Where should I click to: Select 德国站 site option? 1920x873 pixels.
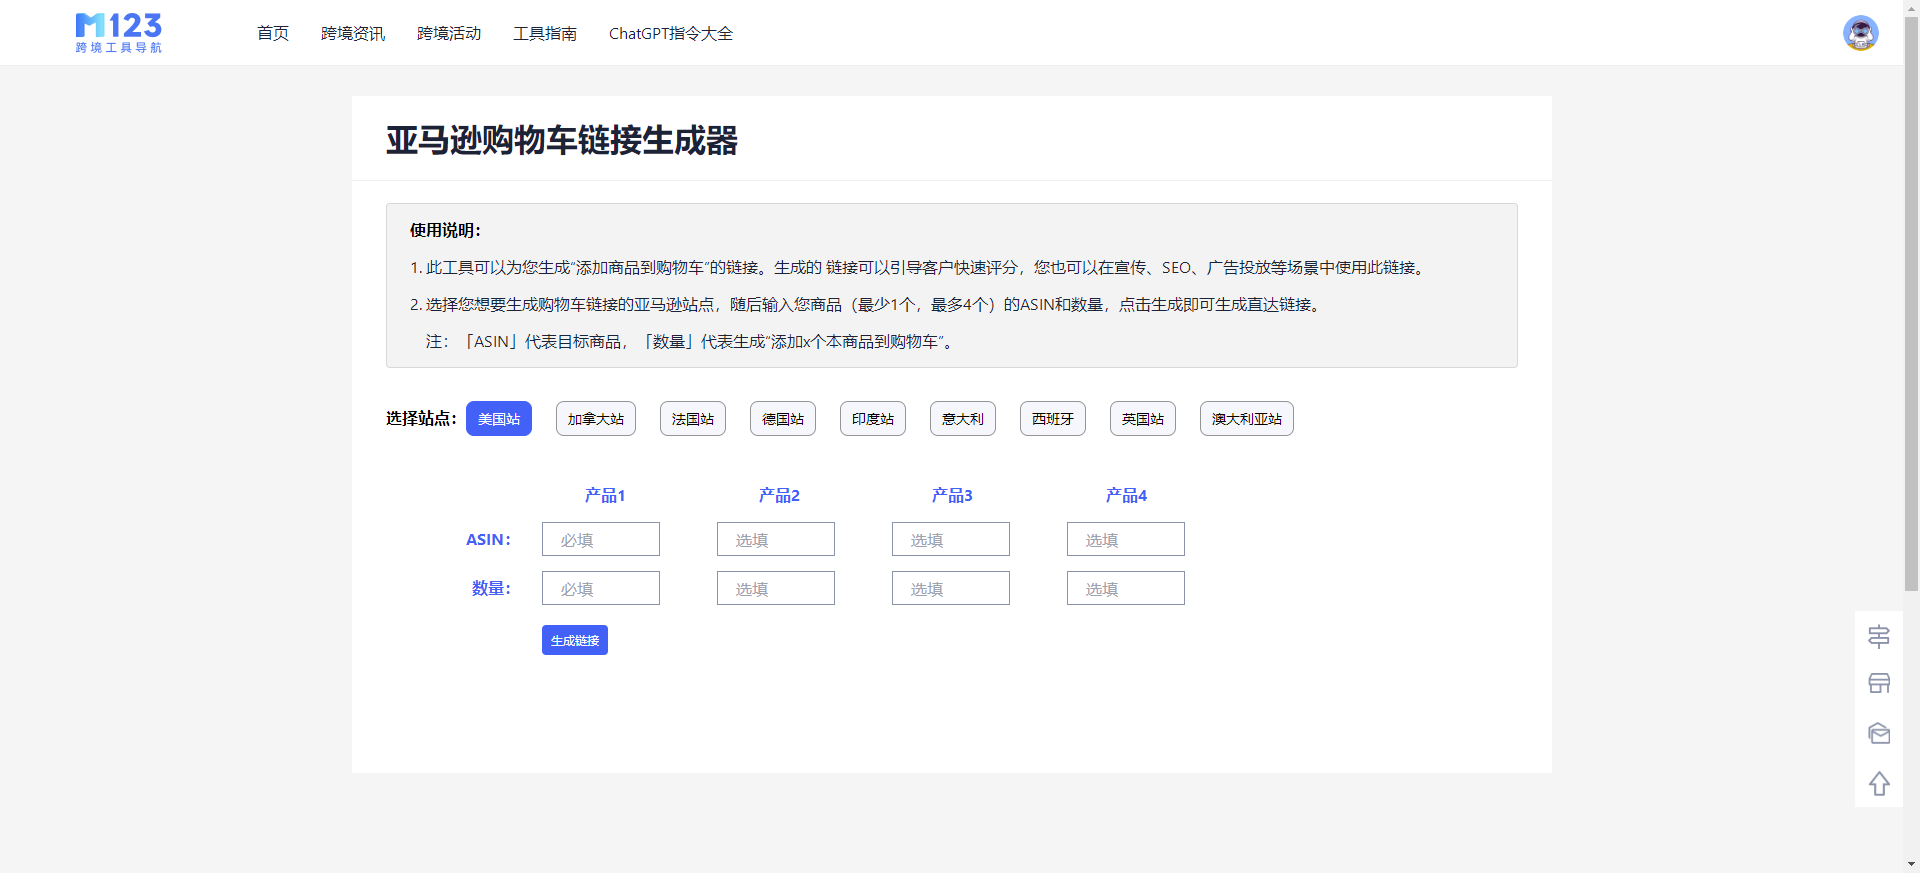point(783,419)
